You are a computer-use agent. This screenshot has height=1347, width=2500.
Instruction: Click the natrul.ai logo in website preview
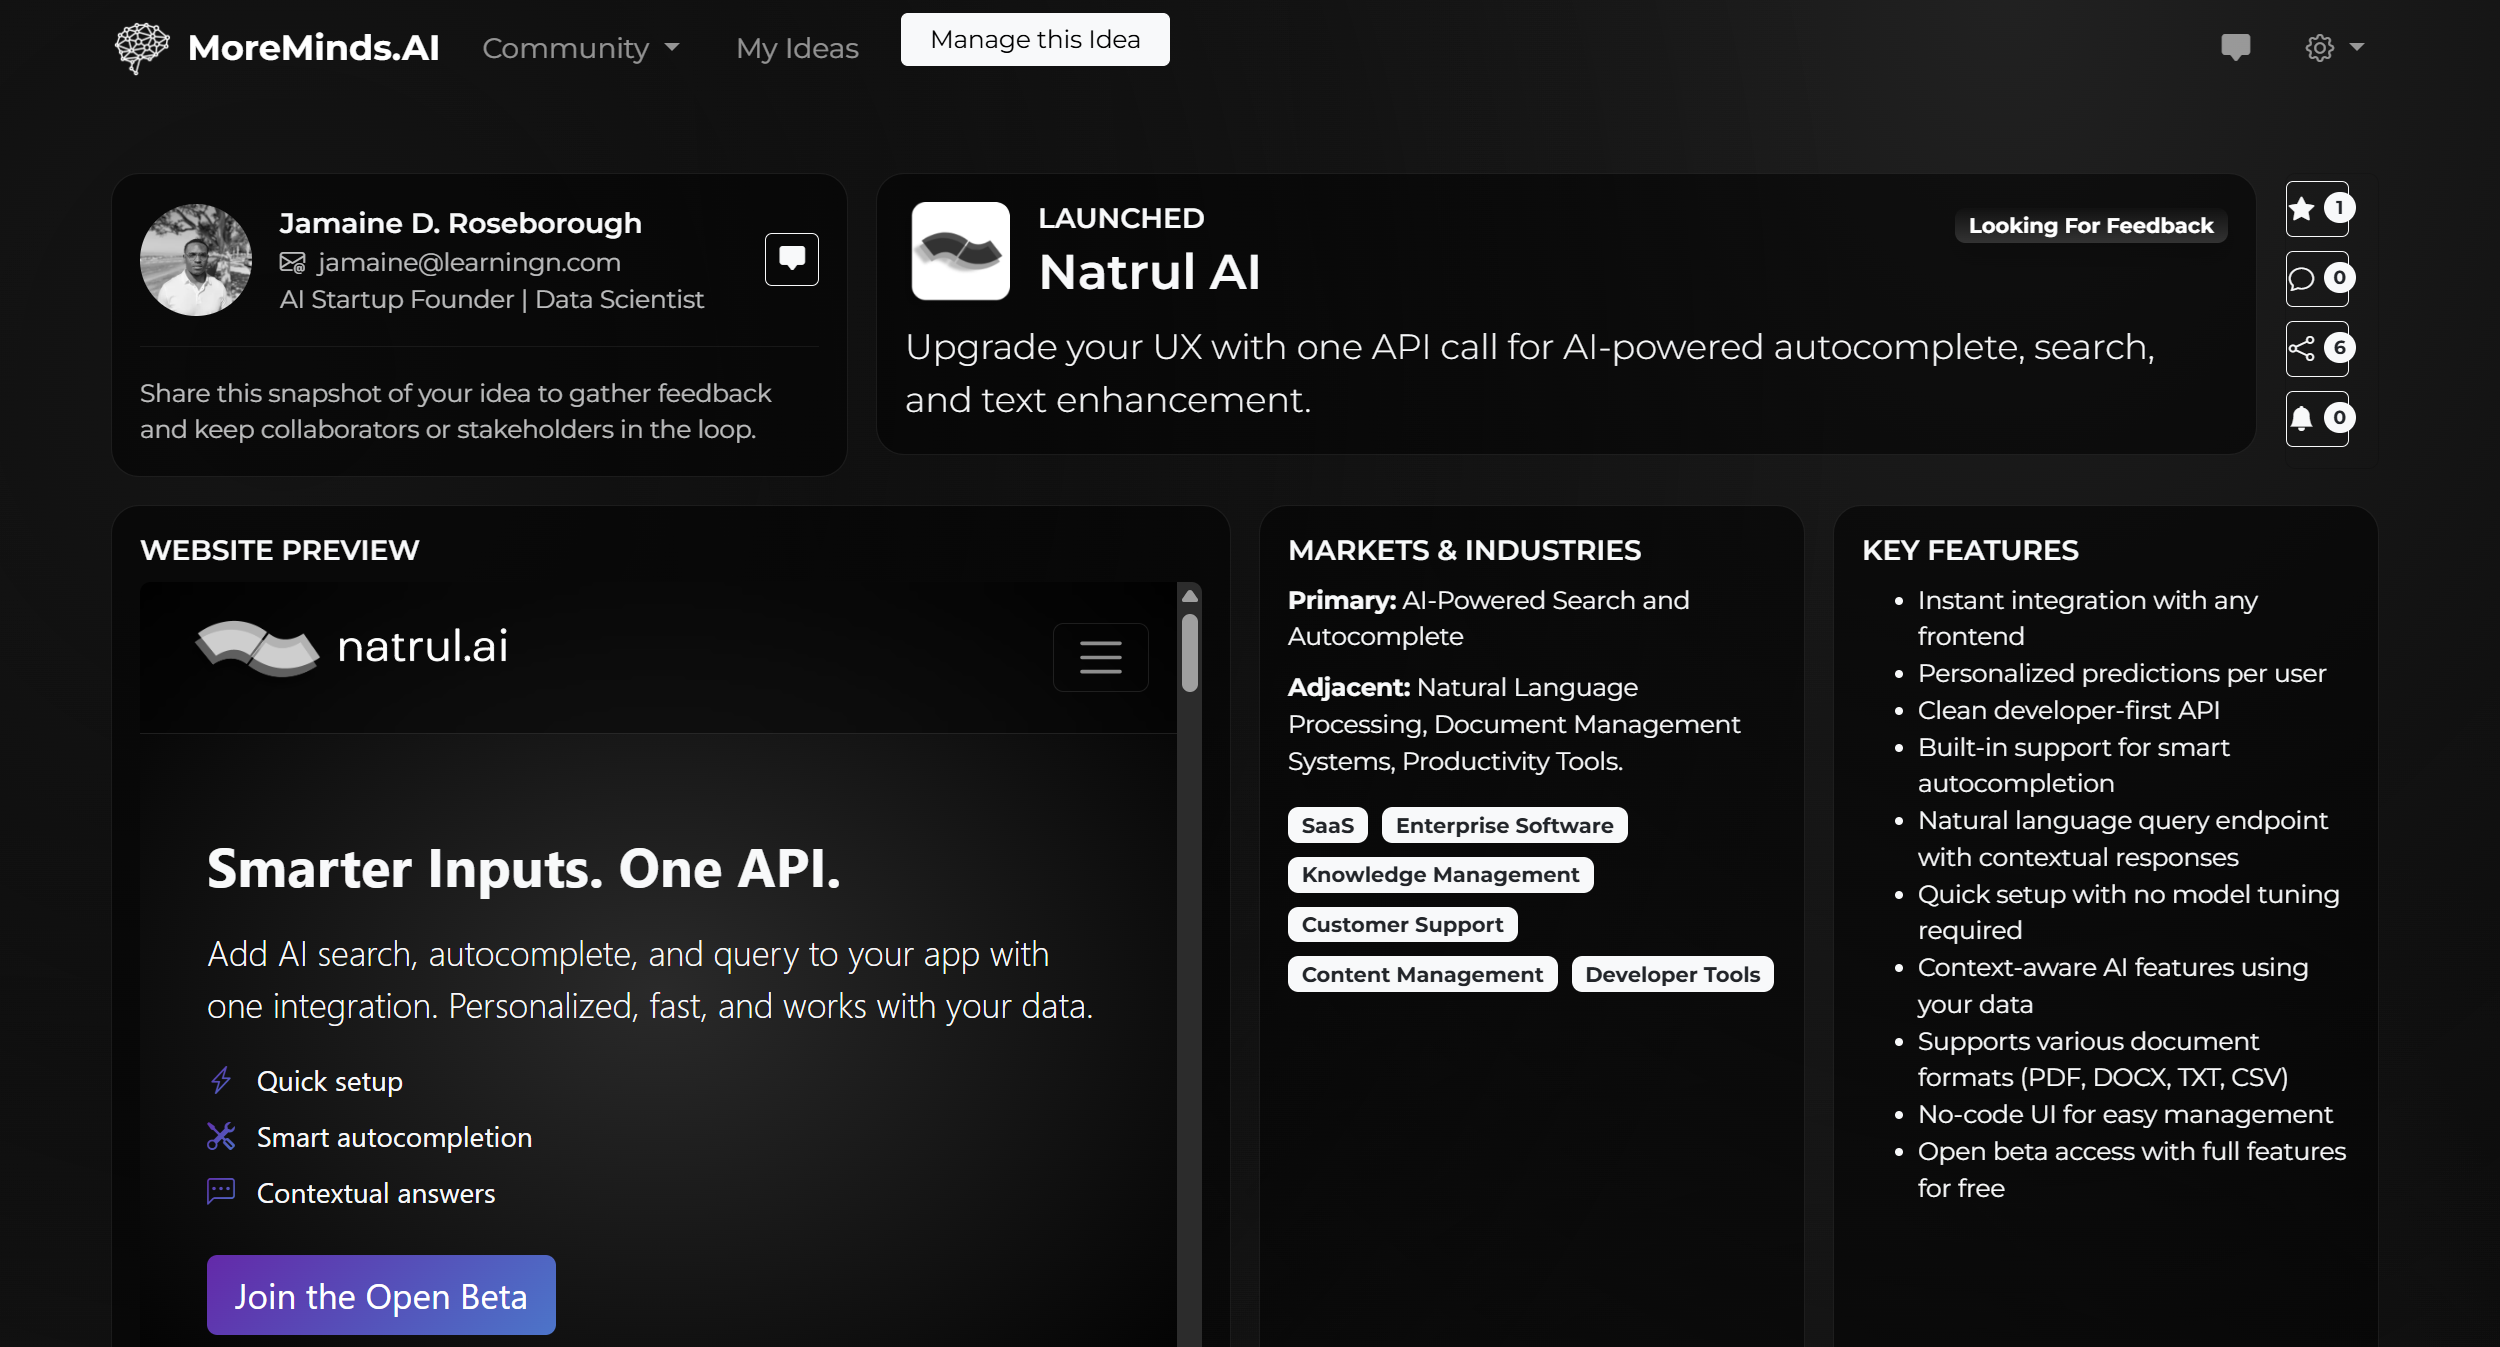[352, 647]
